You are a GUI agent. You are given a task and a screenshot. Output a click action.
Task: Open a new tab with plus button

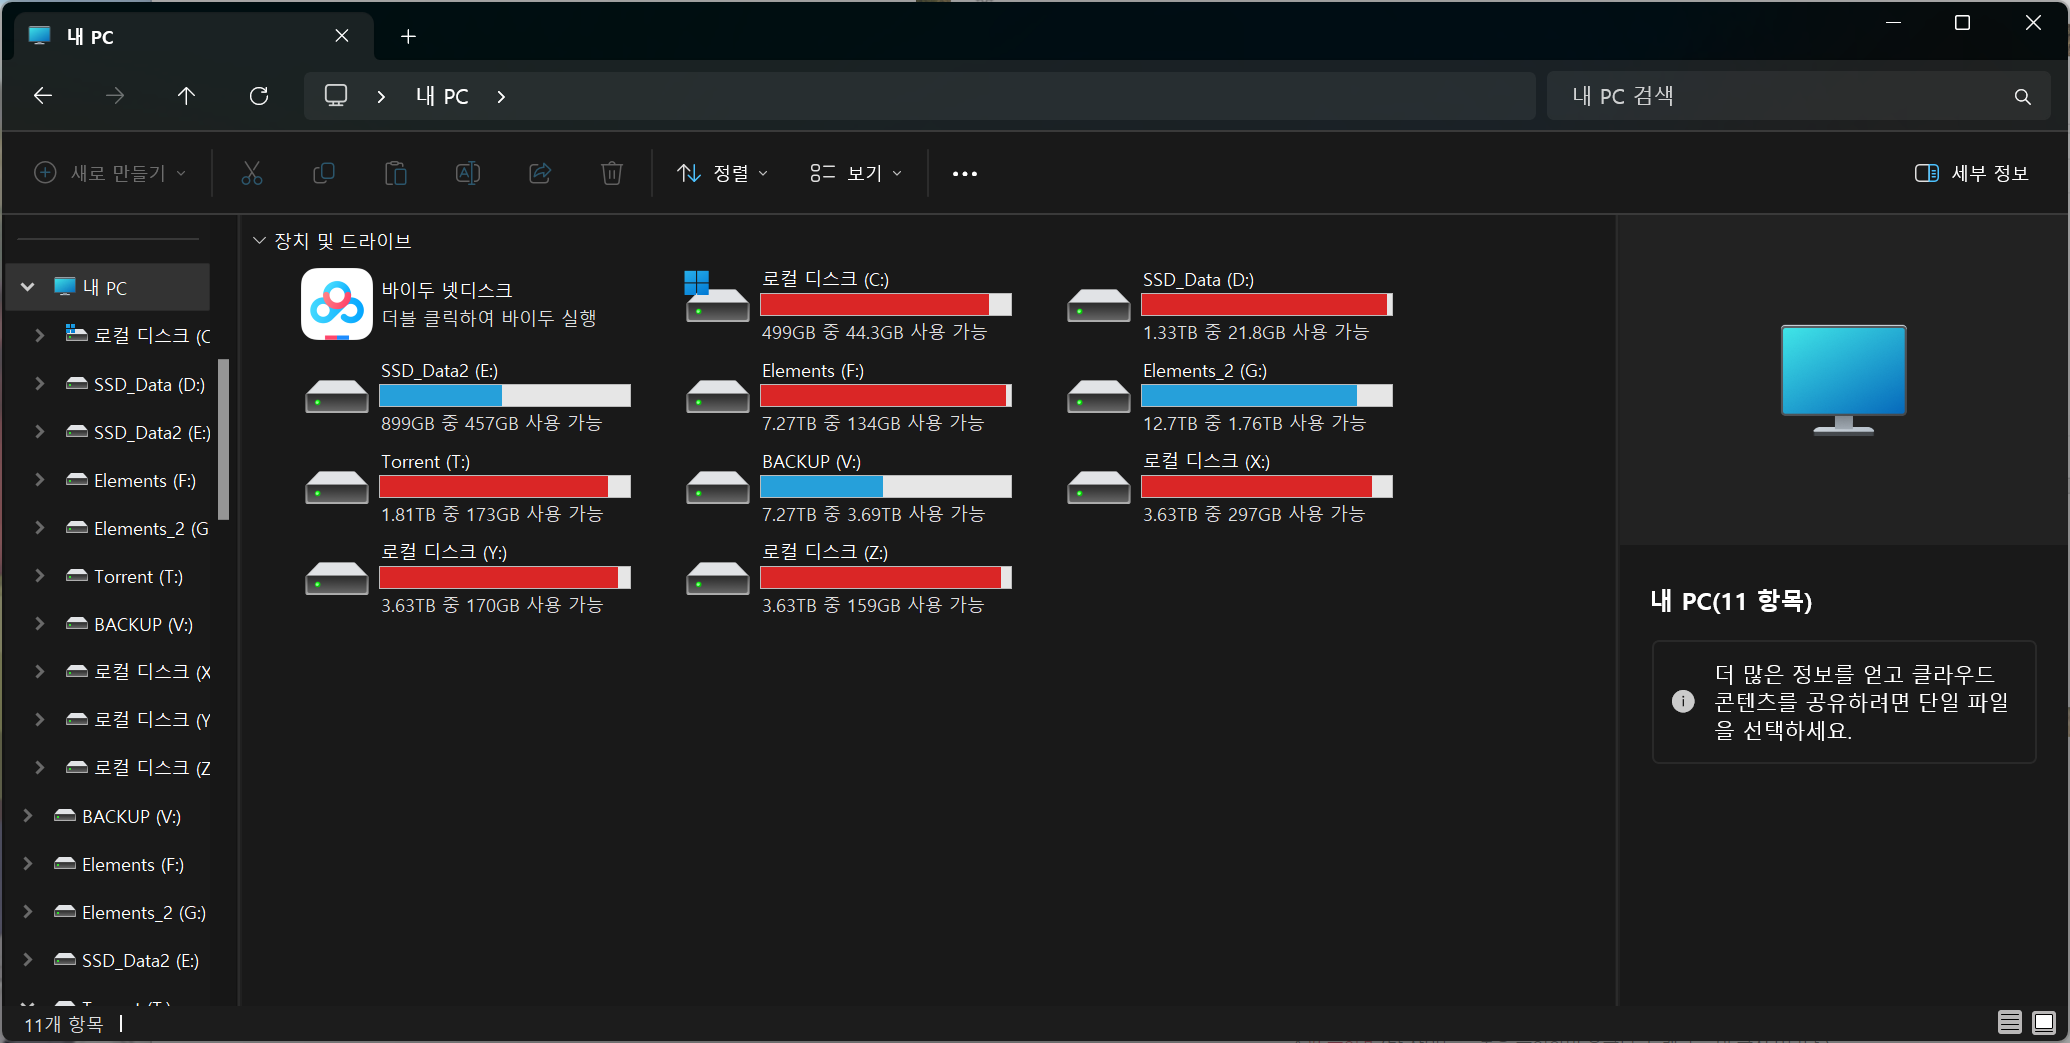pos(408,37)
